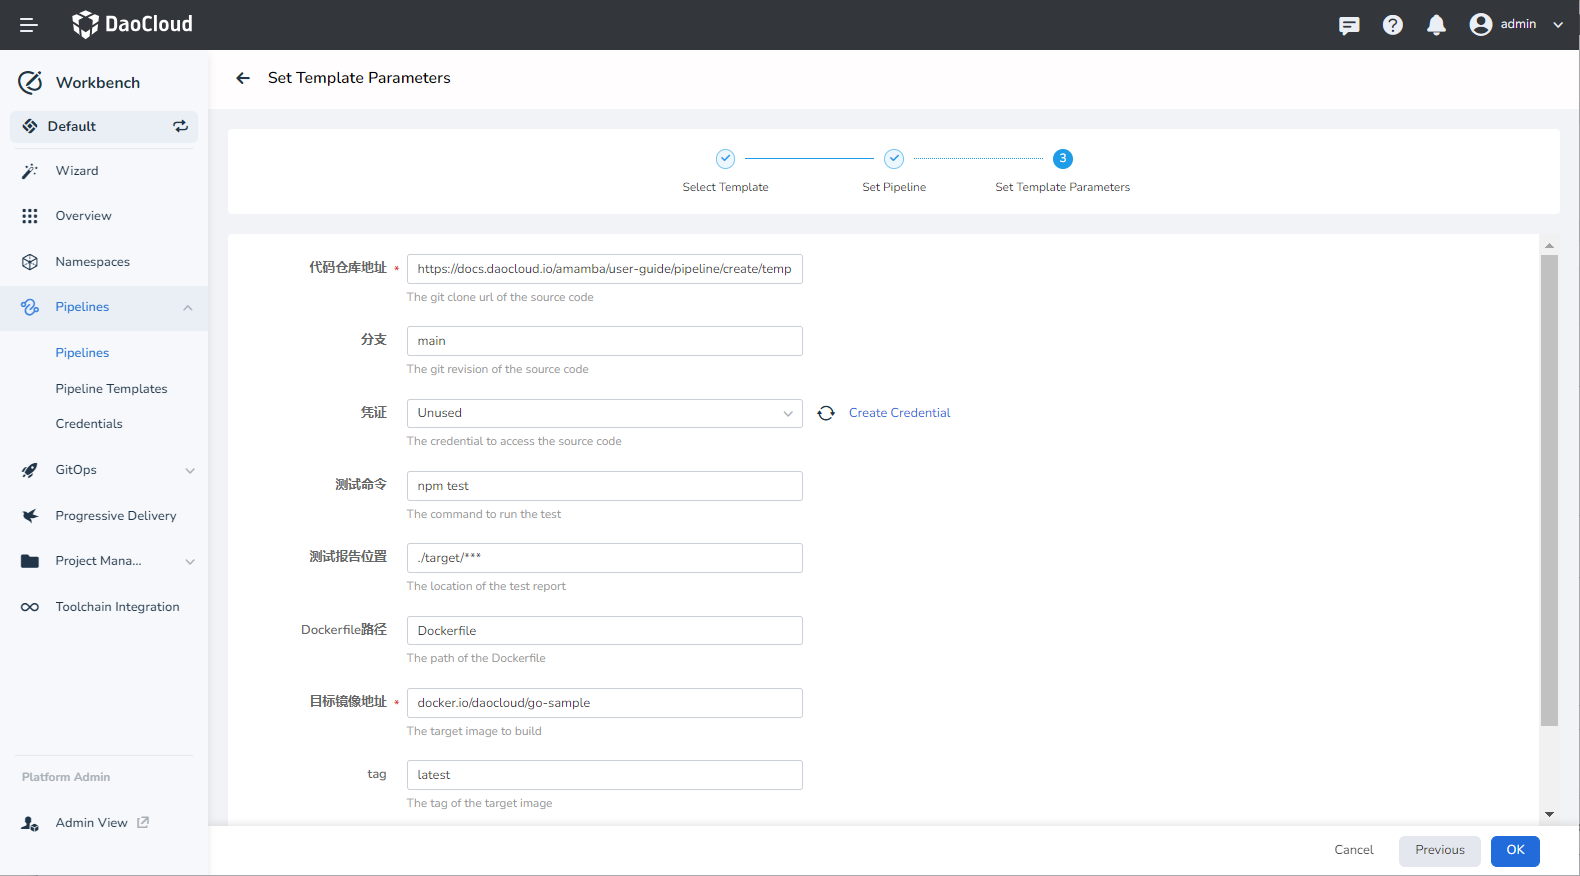Screen dimensions: 1580x876
Task: Expand the GitOps sidebar section
Action: pos(189,470)
